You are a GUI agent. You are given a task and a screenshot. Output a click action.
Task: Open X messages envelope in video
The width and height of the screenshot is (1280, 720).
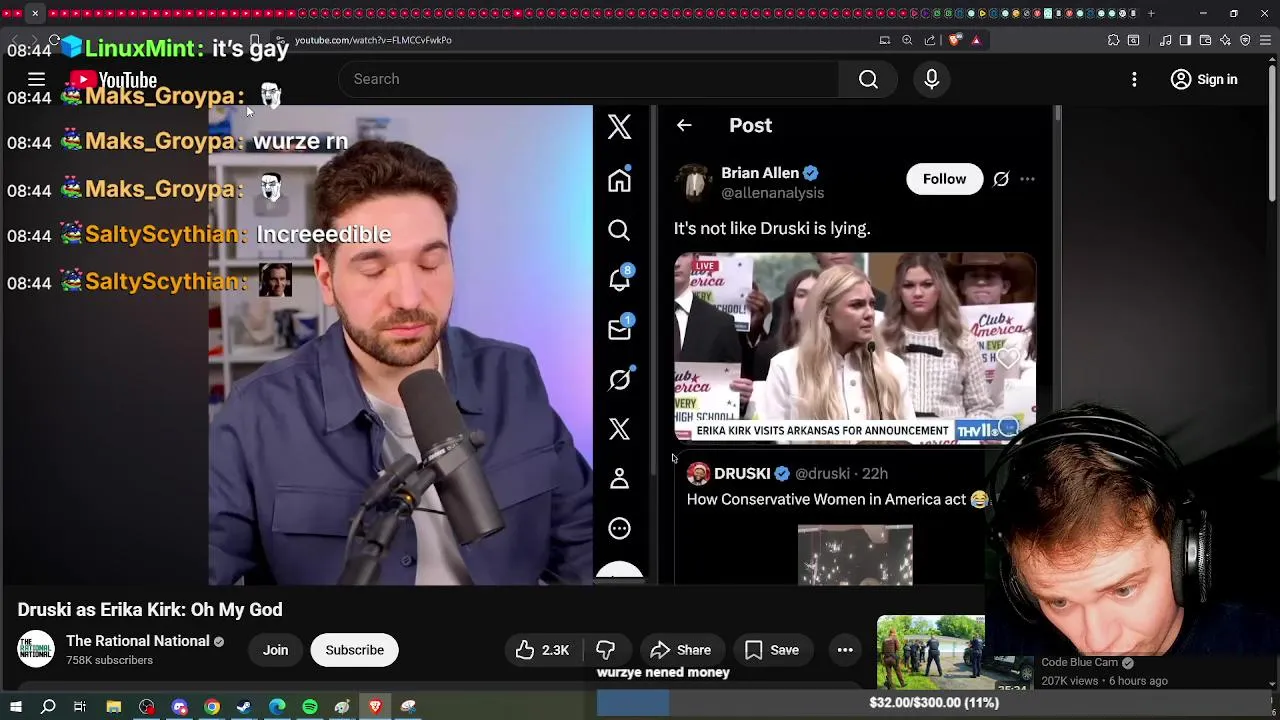point(619,329)
